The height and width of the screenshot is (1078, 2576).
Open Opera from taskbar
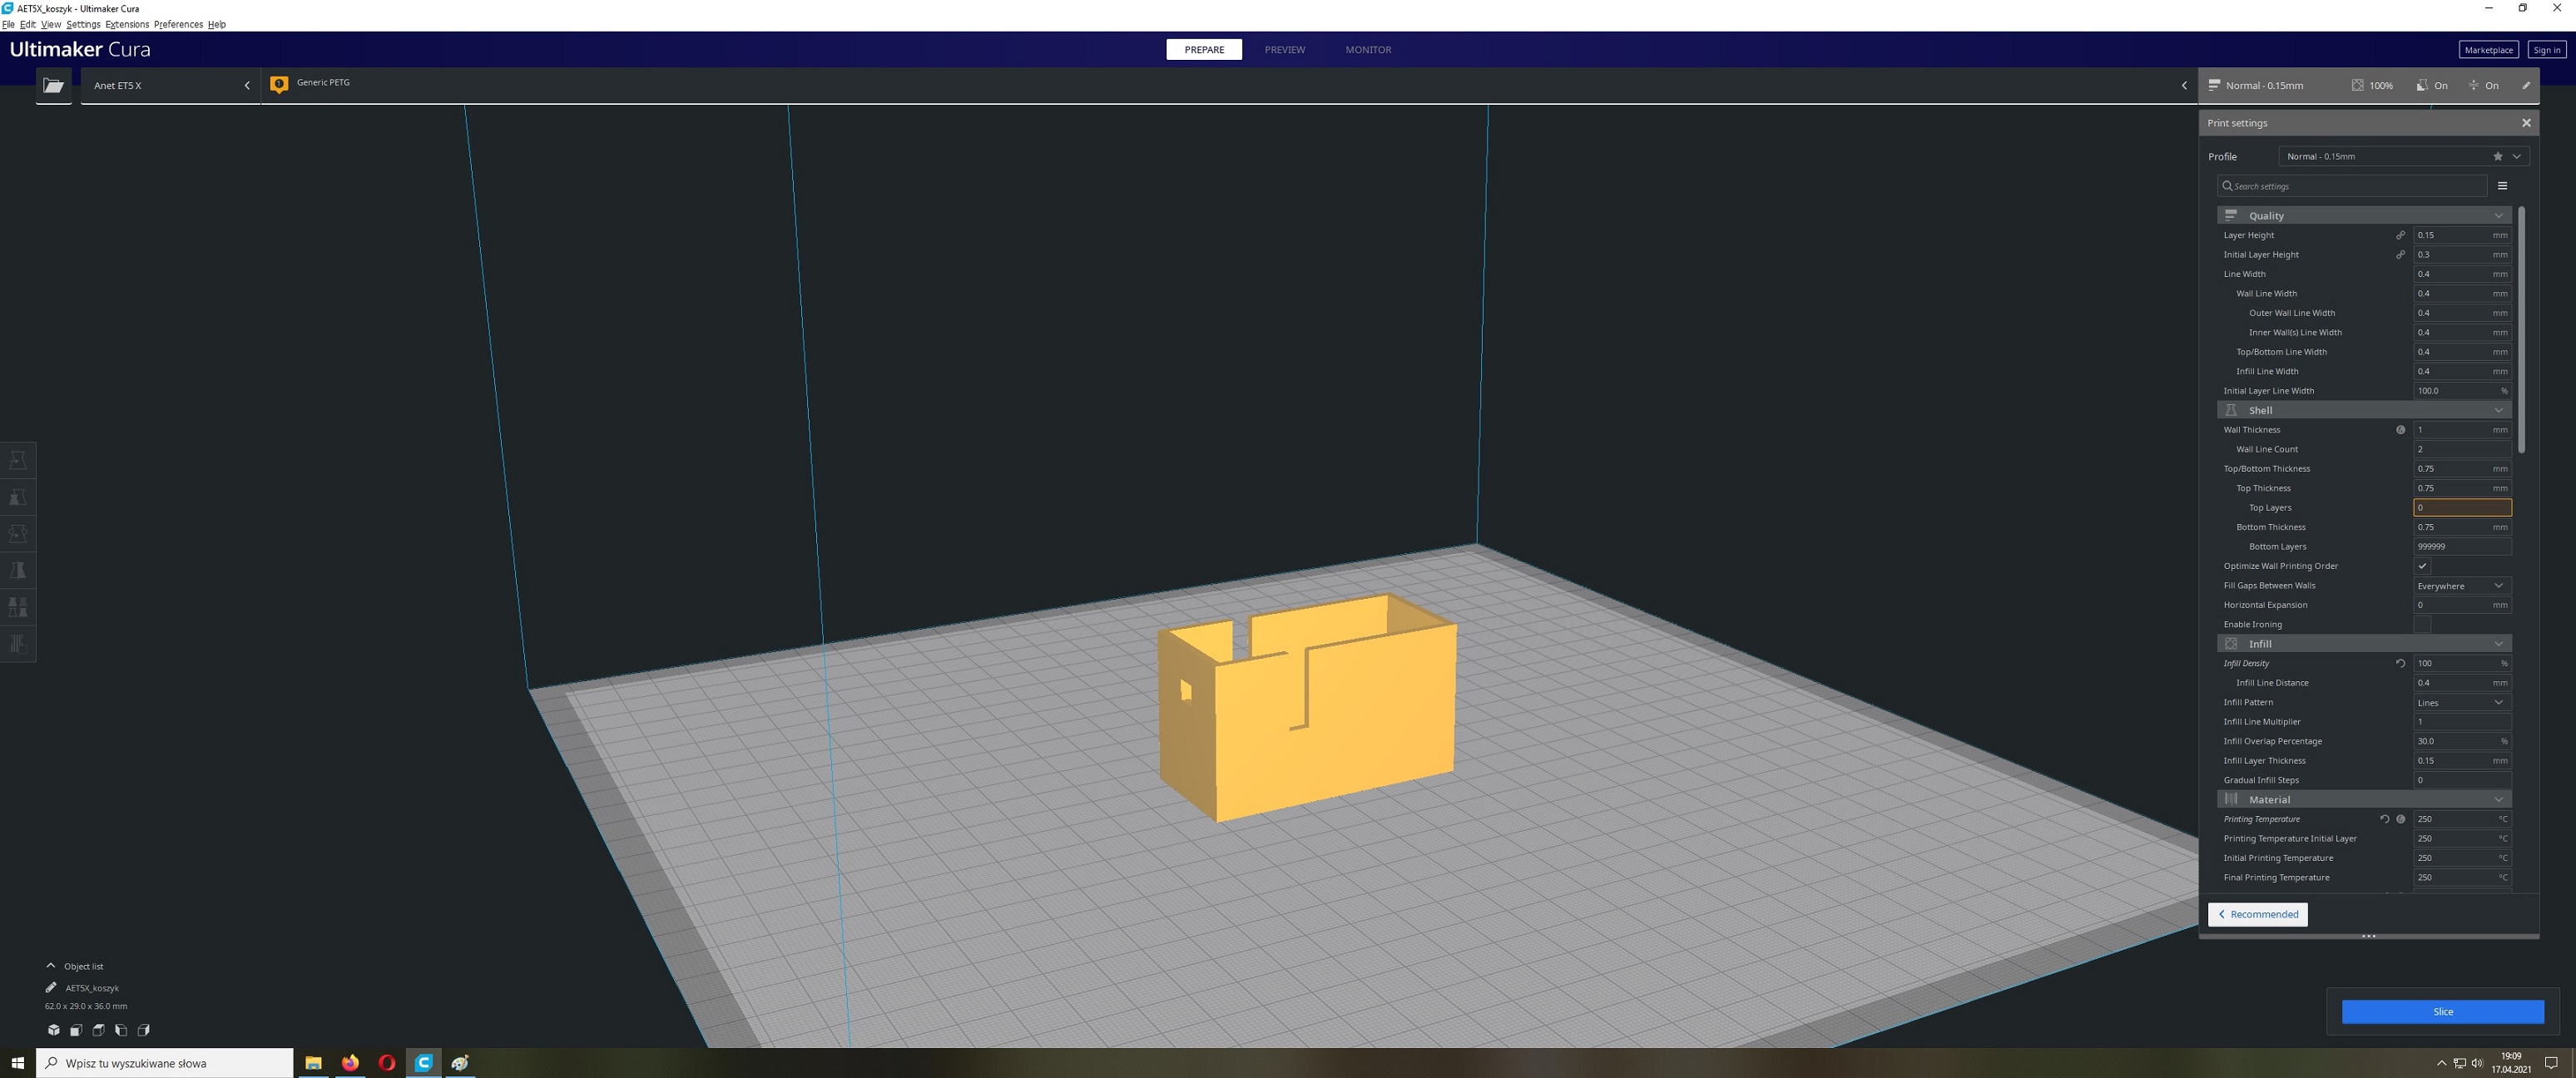pos(387,1063)
